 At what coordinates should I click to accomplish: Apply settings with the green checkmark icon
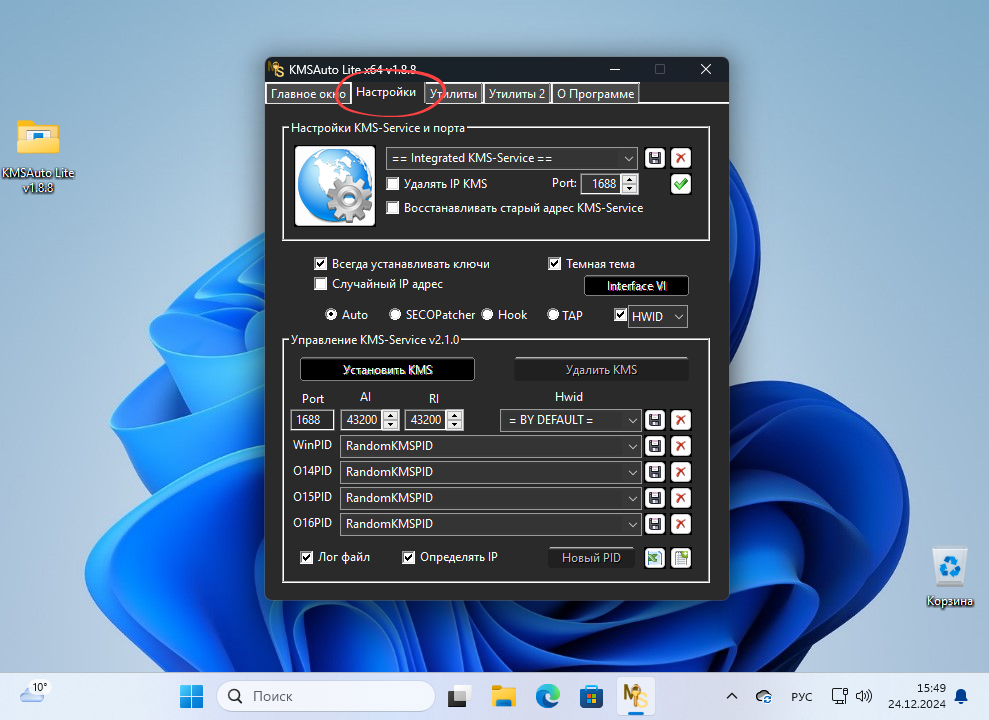pos(680,184)
